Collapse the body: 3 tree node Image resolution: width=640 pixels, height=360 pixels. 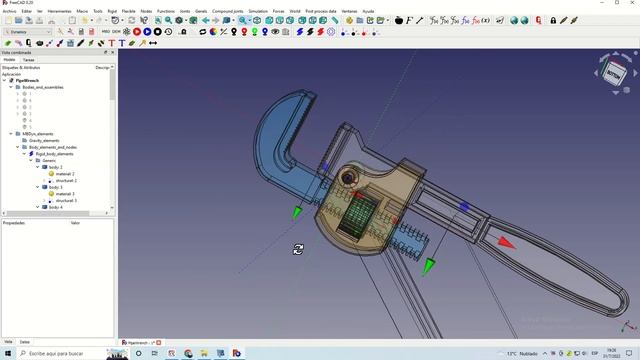(x=38, y=187)
